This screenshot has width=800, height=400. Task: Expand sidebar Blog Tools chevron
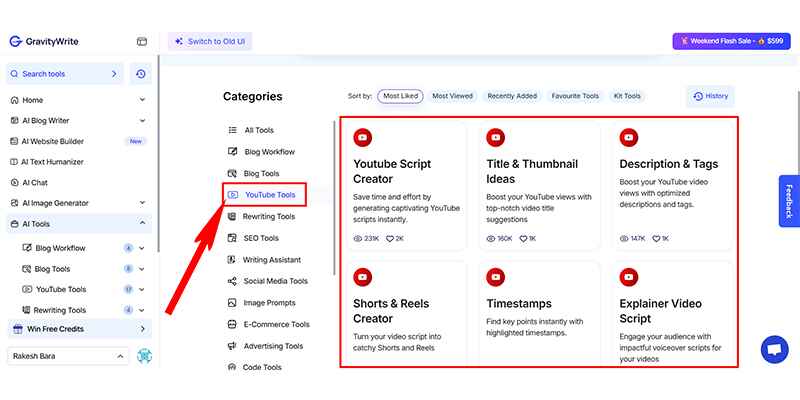141,269
